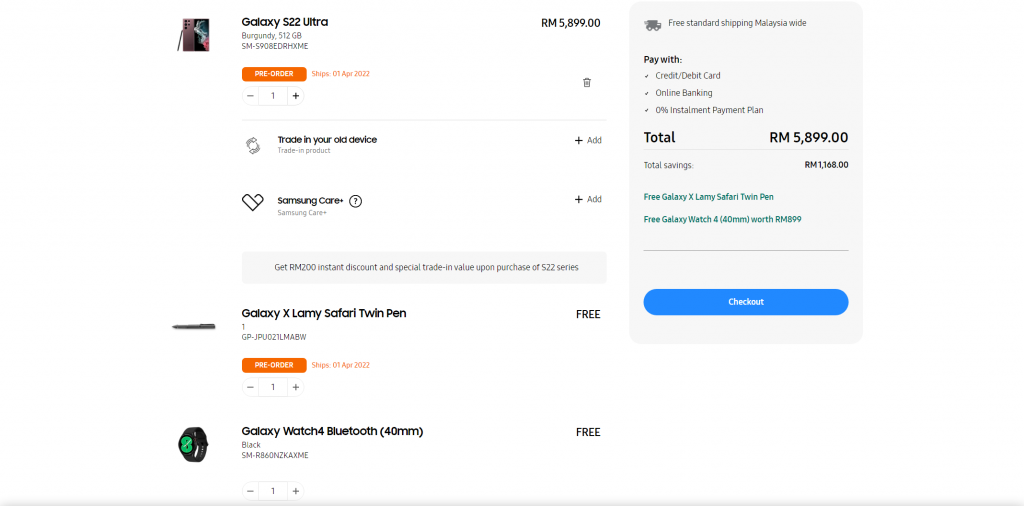Decrease Lamy Safari Twin Pen quantity
Screen dimensions: 1024x506
[x=250, y=387]
